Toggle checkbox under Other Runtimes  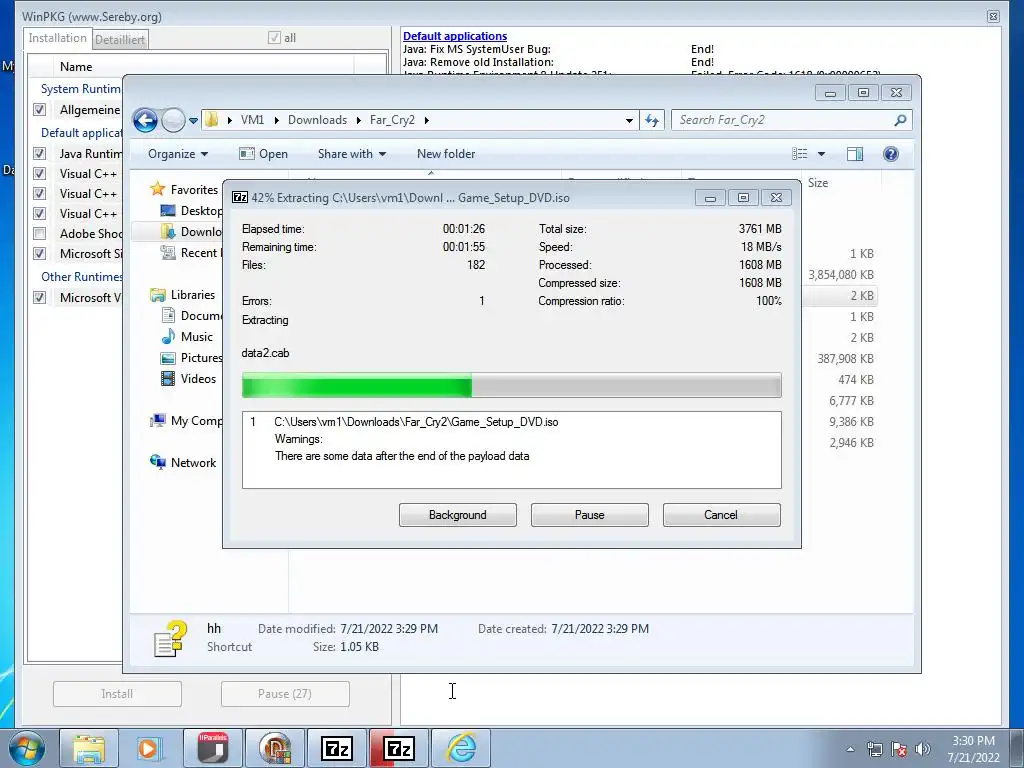pyautogui.click(x=39, y=297)
